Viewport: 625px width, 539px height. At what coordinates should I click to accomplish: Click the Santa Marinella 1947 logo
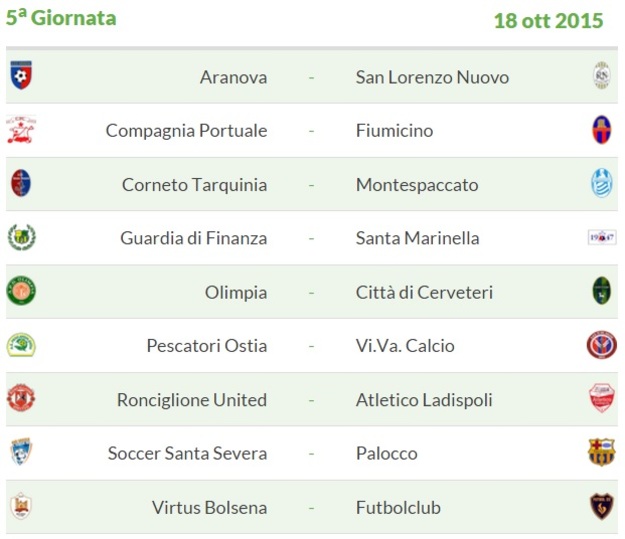(602, 238)
